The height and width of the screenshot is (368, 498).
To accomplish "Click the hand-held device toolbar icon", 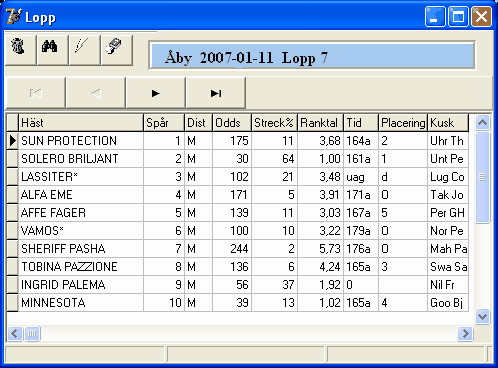I will point(116,49).
